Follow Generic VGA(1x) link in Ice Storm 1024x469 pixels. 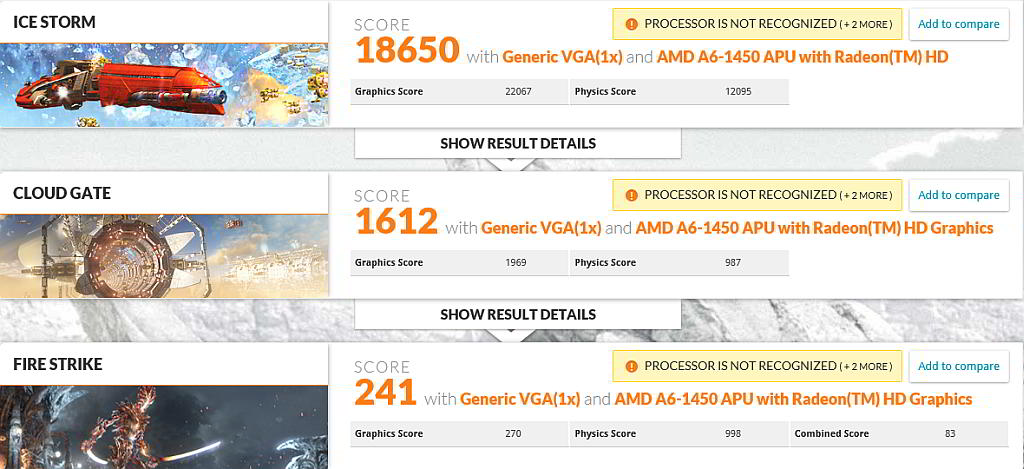point(562,57)
